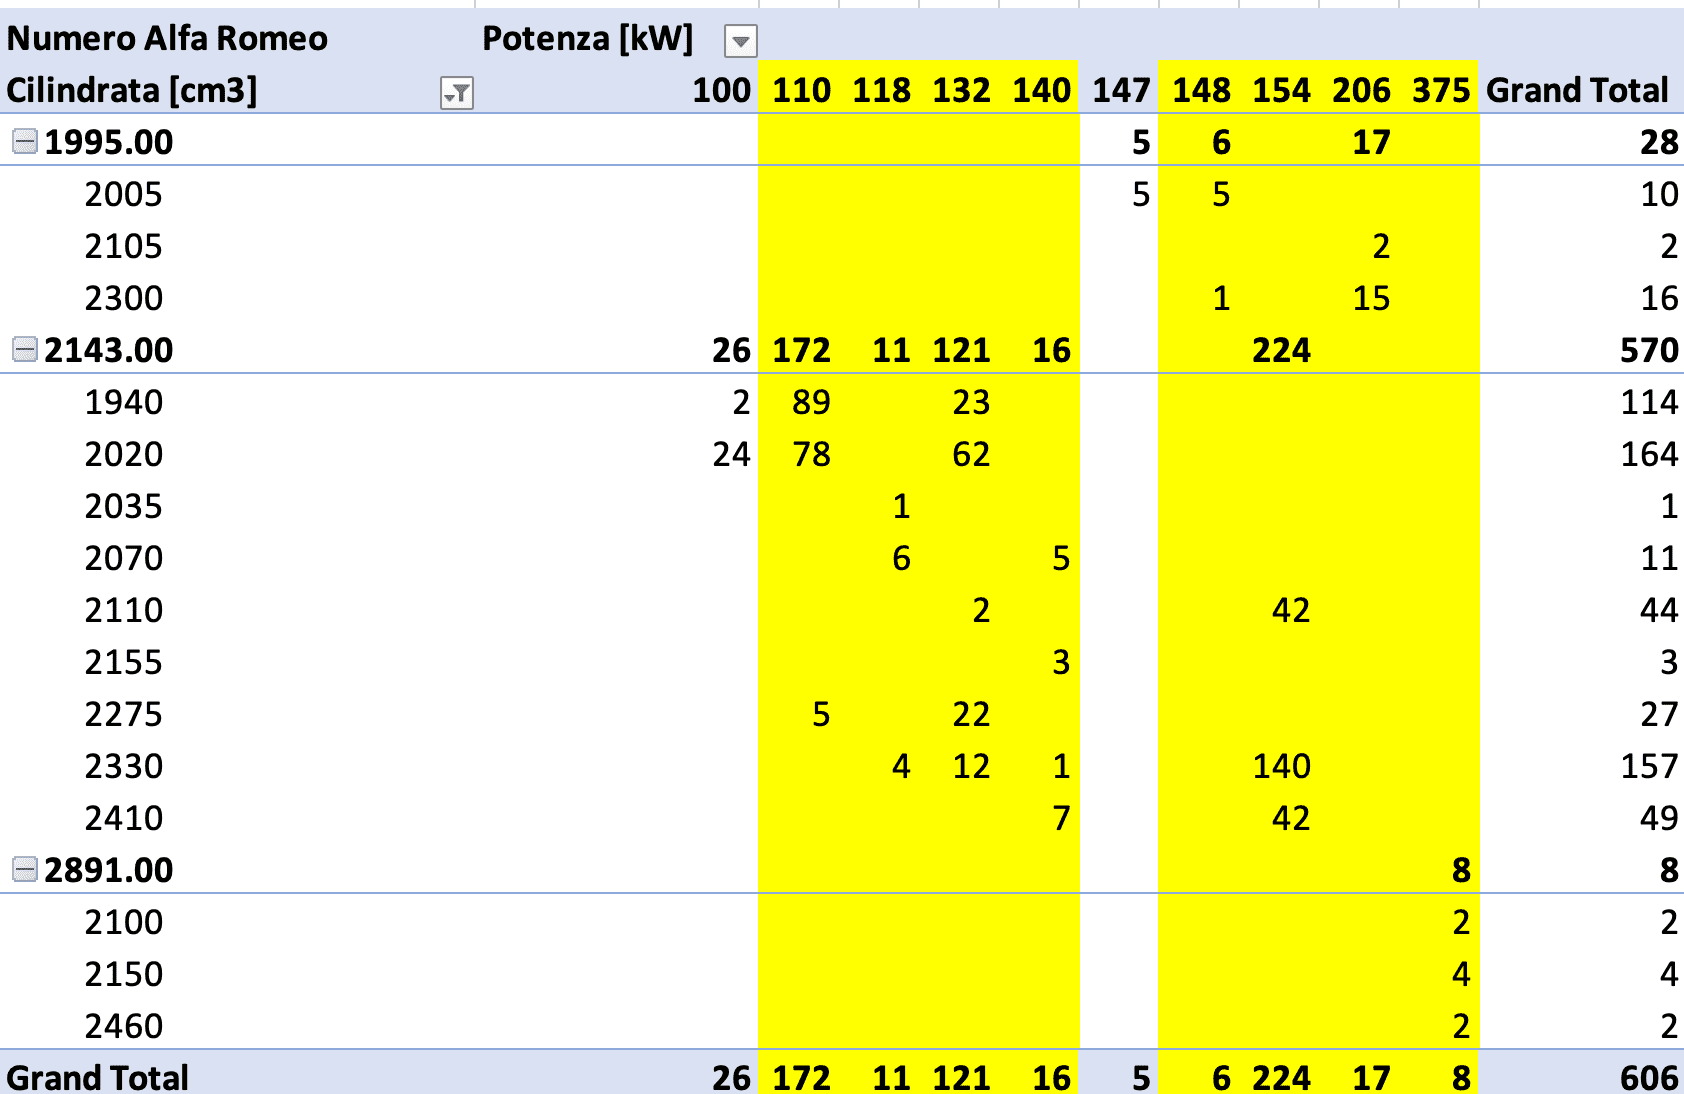Image resolution: width=1684 pixels, height=1094 pixels.
Task: Select the 2005 row label
Action: coord(123,195)
